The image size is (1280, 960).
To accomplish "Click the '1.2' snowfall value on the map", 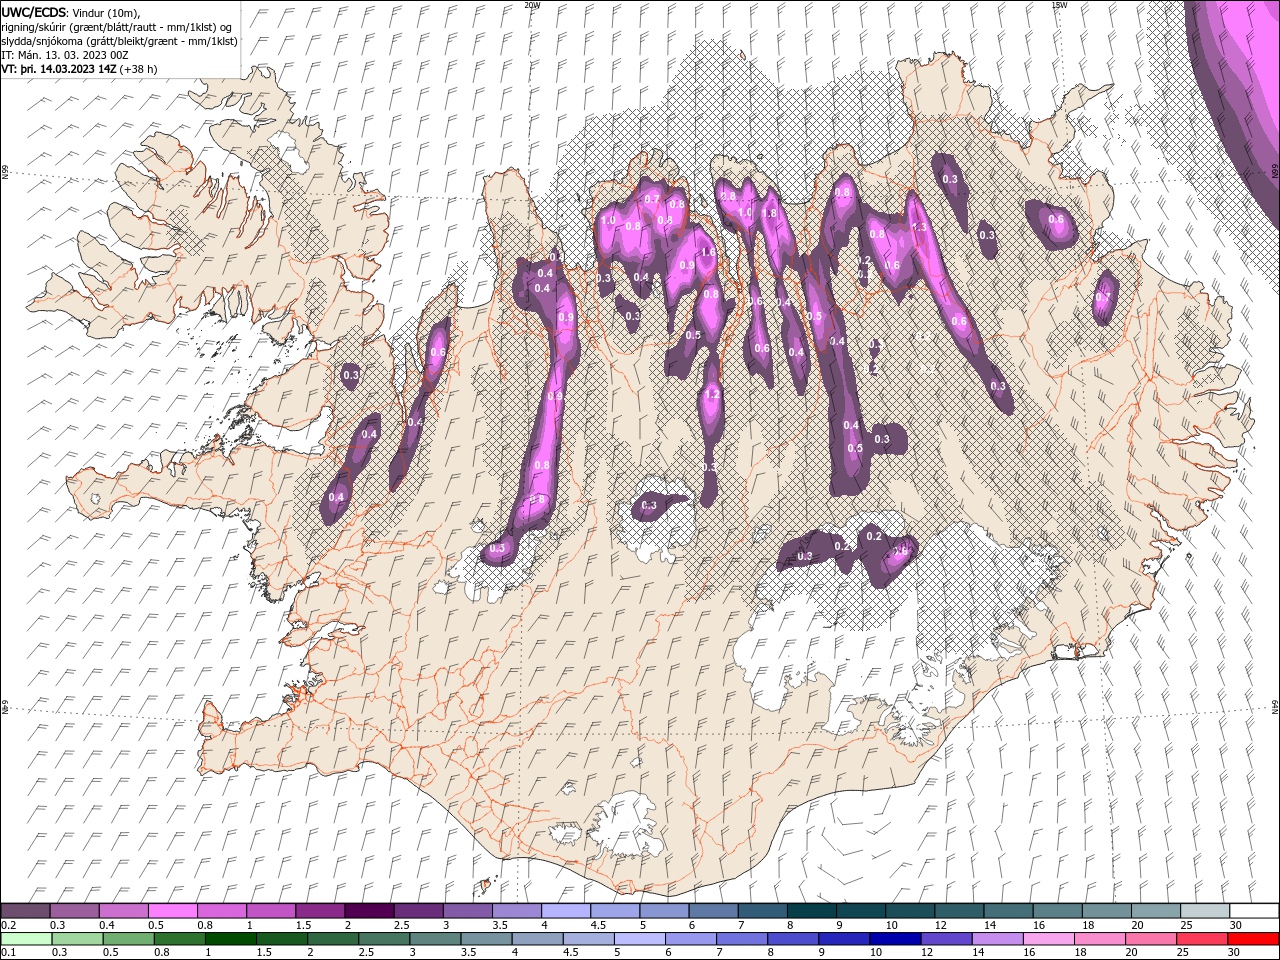I will tap(712, 395).
